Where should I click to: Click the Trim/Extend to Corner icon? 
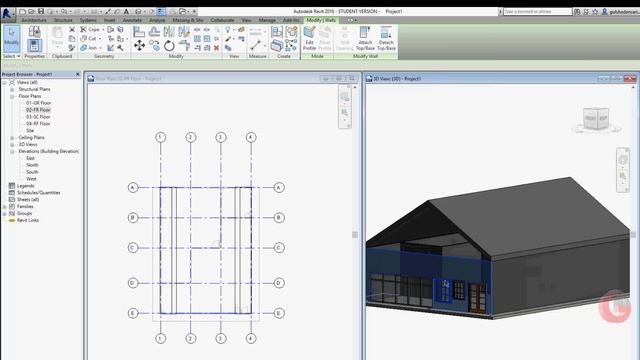184,46
